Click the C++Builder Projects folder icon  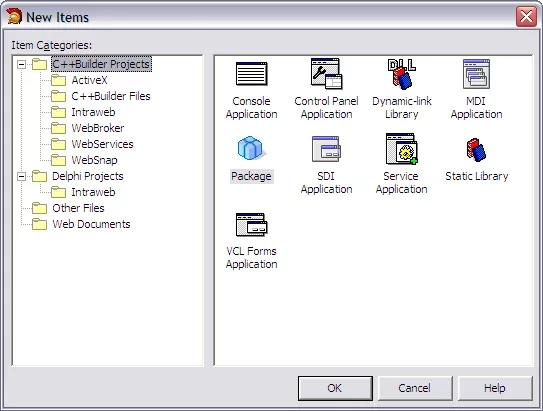click(x=39, y=64)
